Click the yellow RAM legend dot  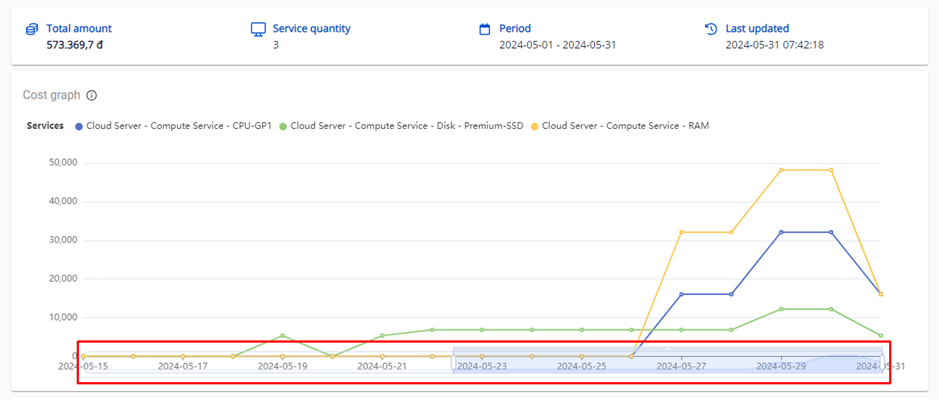pos(534,126)
